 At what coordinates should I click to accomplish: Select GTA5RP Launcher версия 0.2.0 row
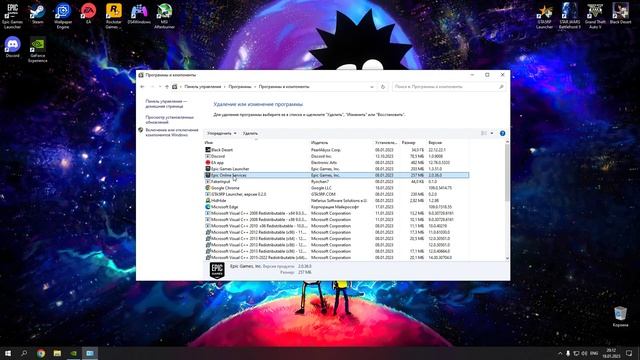[336, 194]
